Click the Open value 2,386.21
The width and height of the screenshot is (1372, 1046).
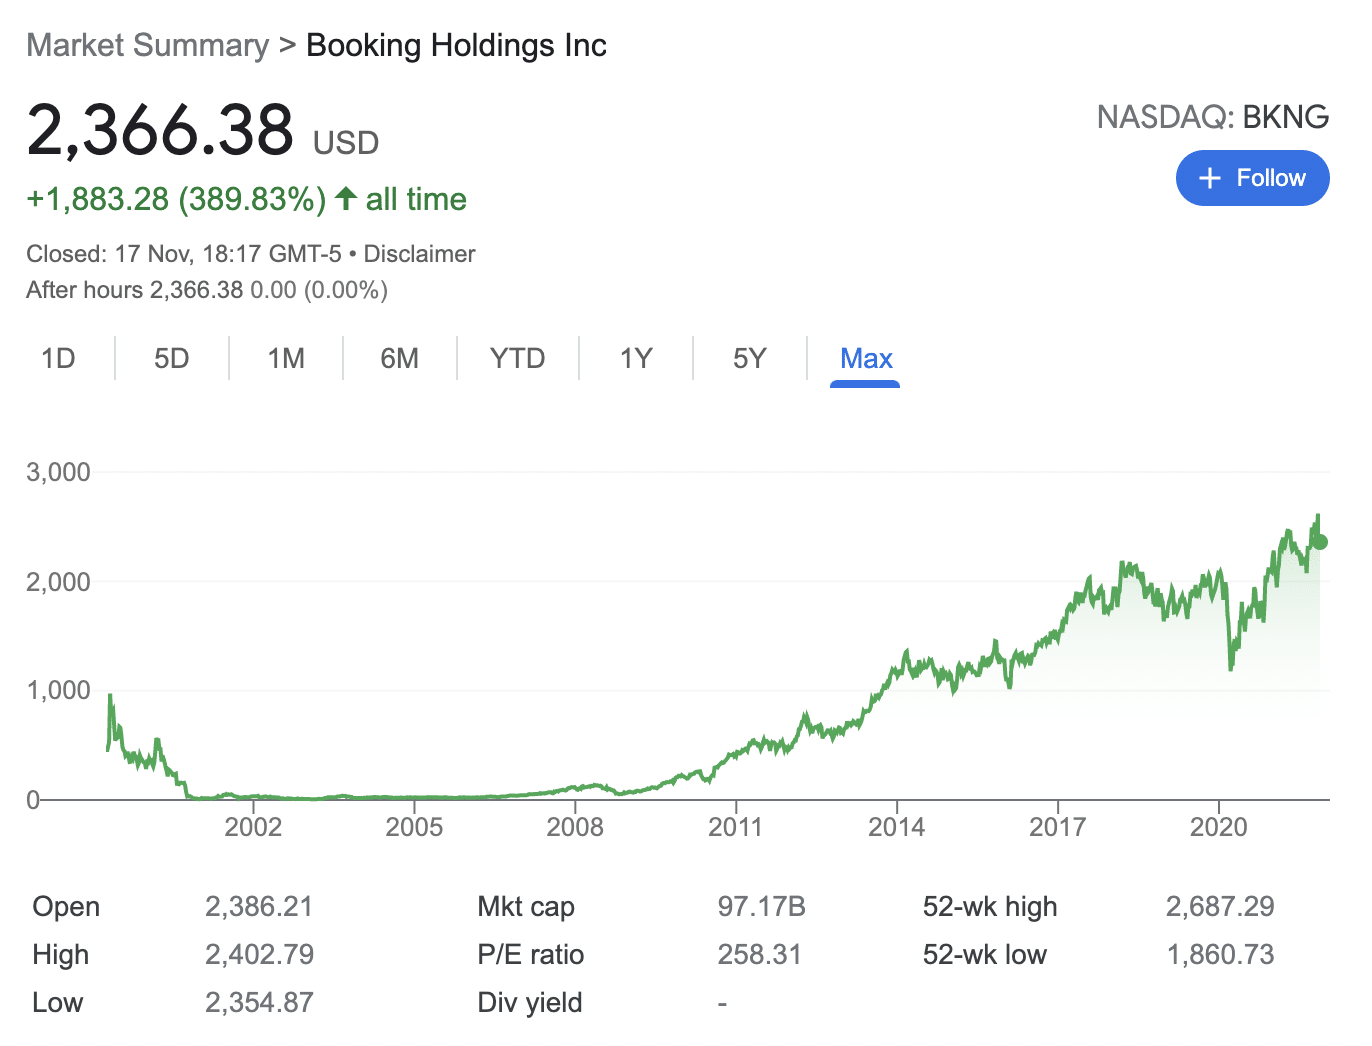[259, 907]
